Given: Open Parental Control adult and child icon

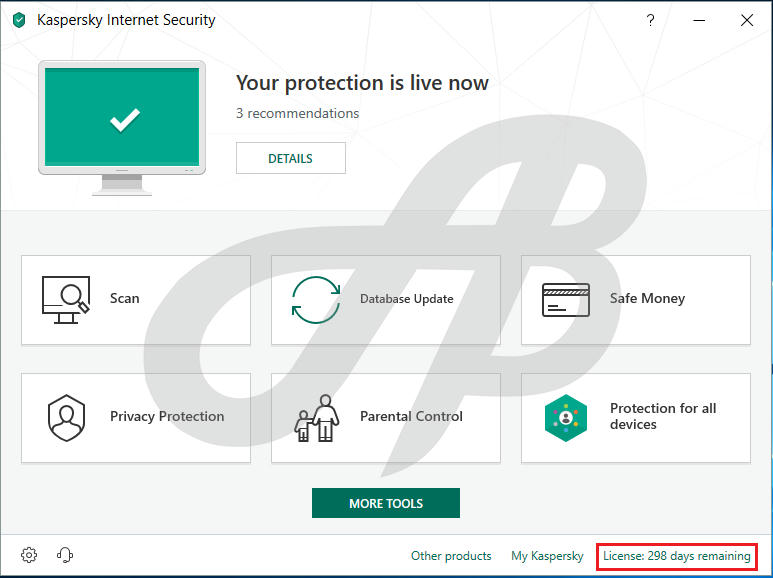Looking at the screenshot, I should pos(316,417).
